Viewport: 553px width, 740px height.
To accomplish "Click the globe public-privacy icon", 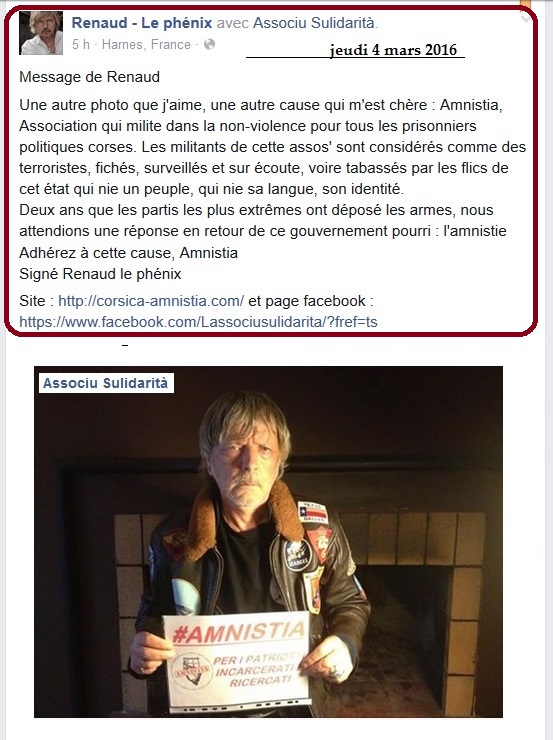I will pos(209,44).
